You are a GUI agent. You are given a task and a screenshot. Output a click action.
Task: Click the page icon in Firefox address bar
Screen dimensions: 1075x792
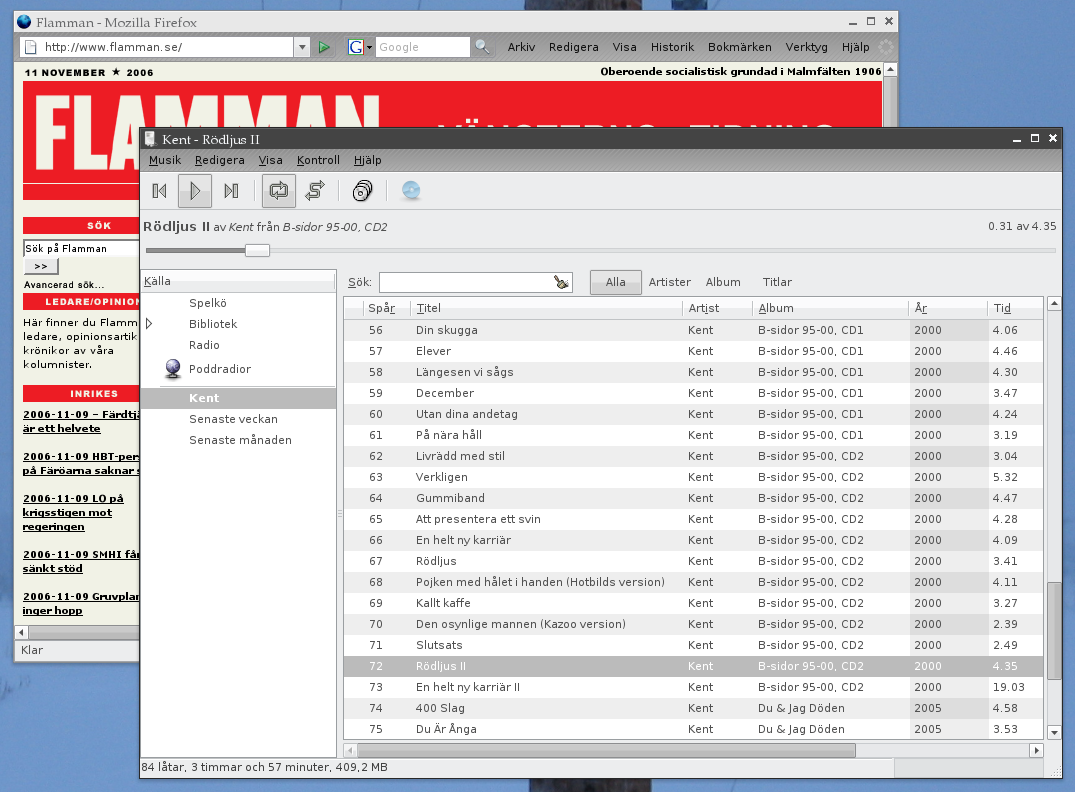pos(30,47)
